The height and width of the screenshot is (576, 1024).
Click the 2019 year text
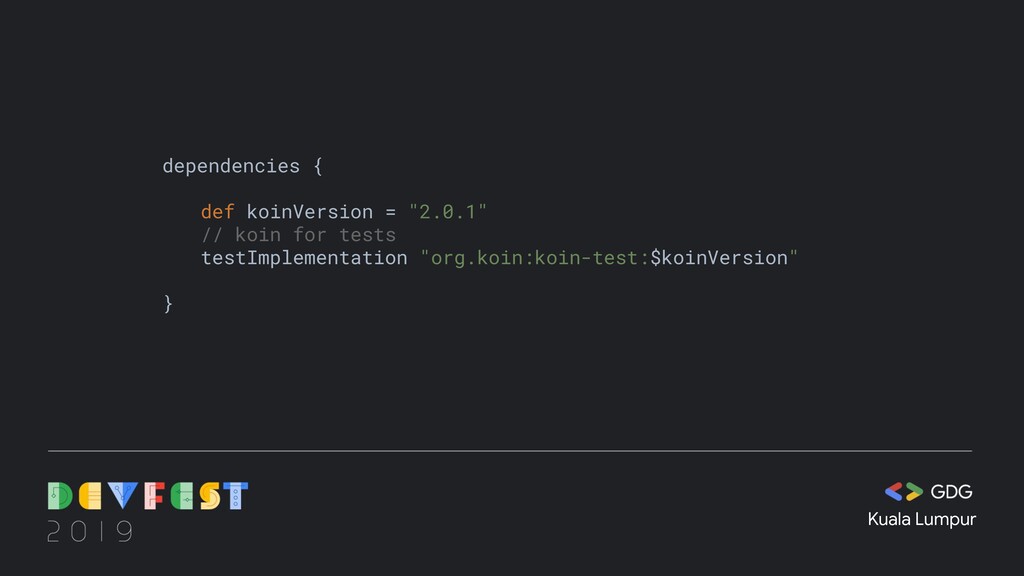(90, 532)
